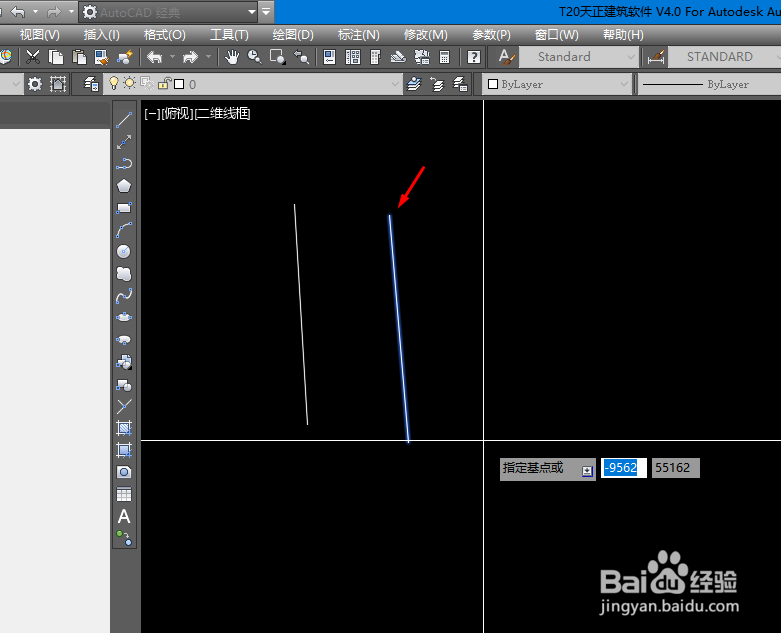Select the Multiline Text tool
Screen dimensions: 781x633
click(x=124, y=516)
